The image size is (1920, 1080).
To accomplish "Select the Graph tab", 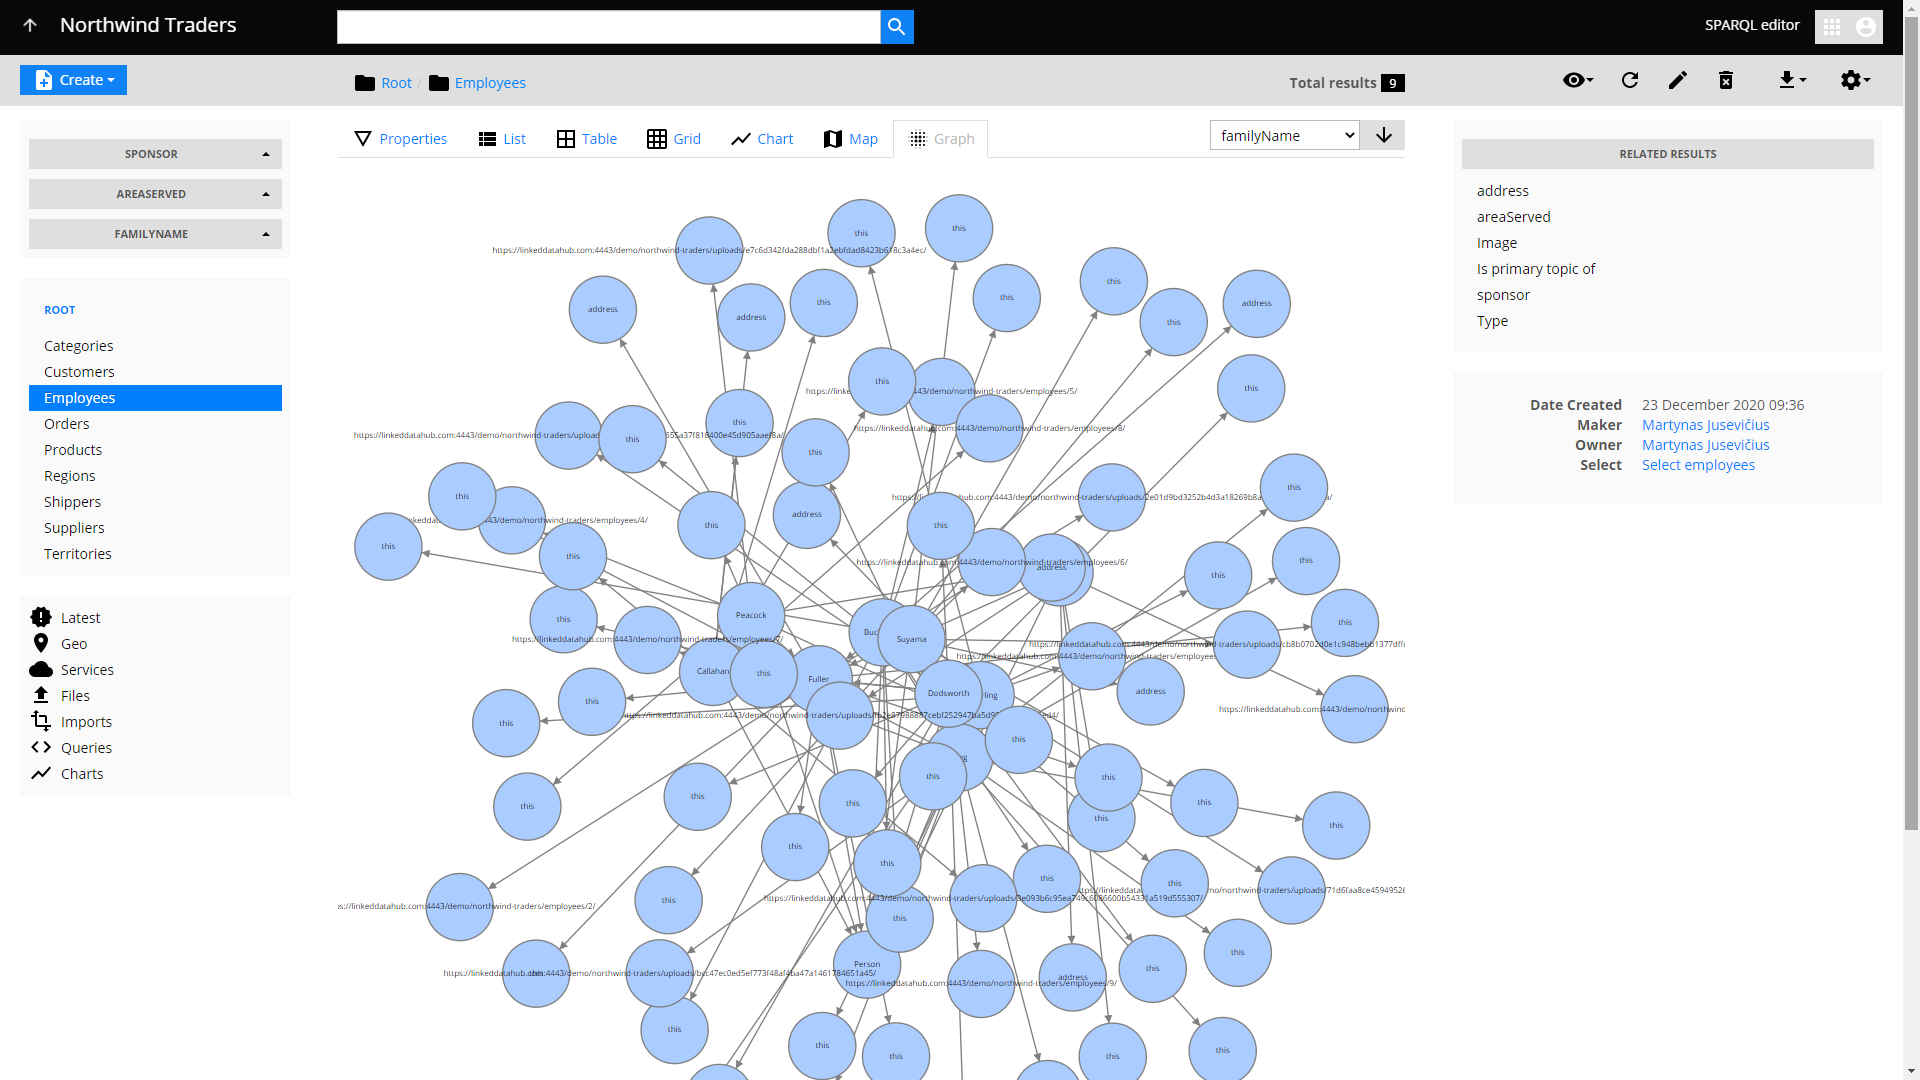I will (x=941, y=139).
